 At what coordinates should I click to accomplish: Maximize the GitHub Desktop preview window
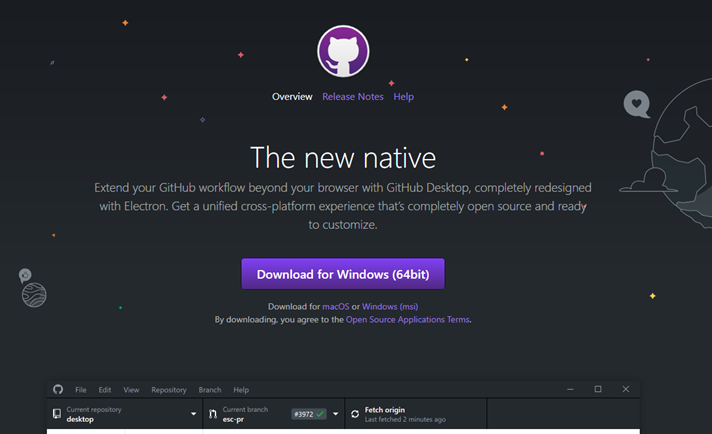(598, 389)
